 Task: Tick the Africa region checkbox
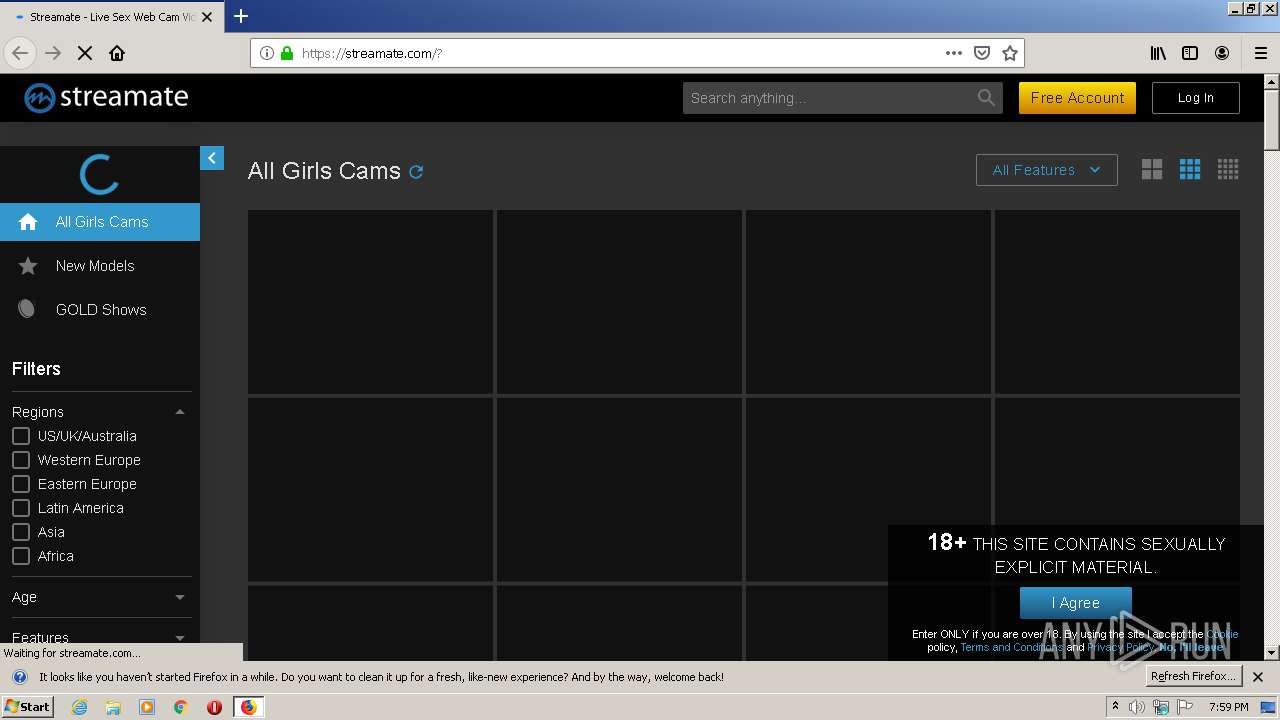(x=21, y=556)
